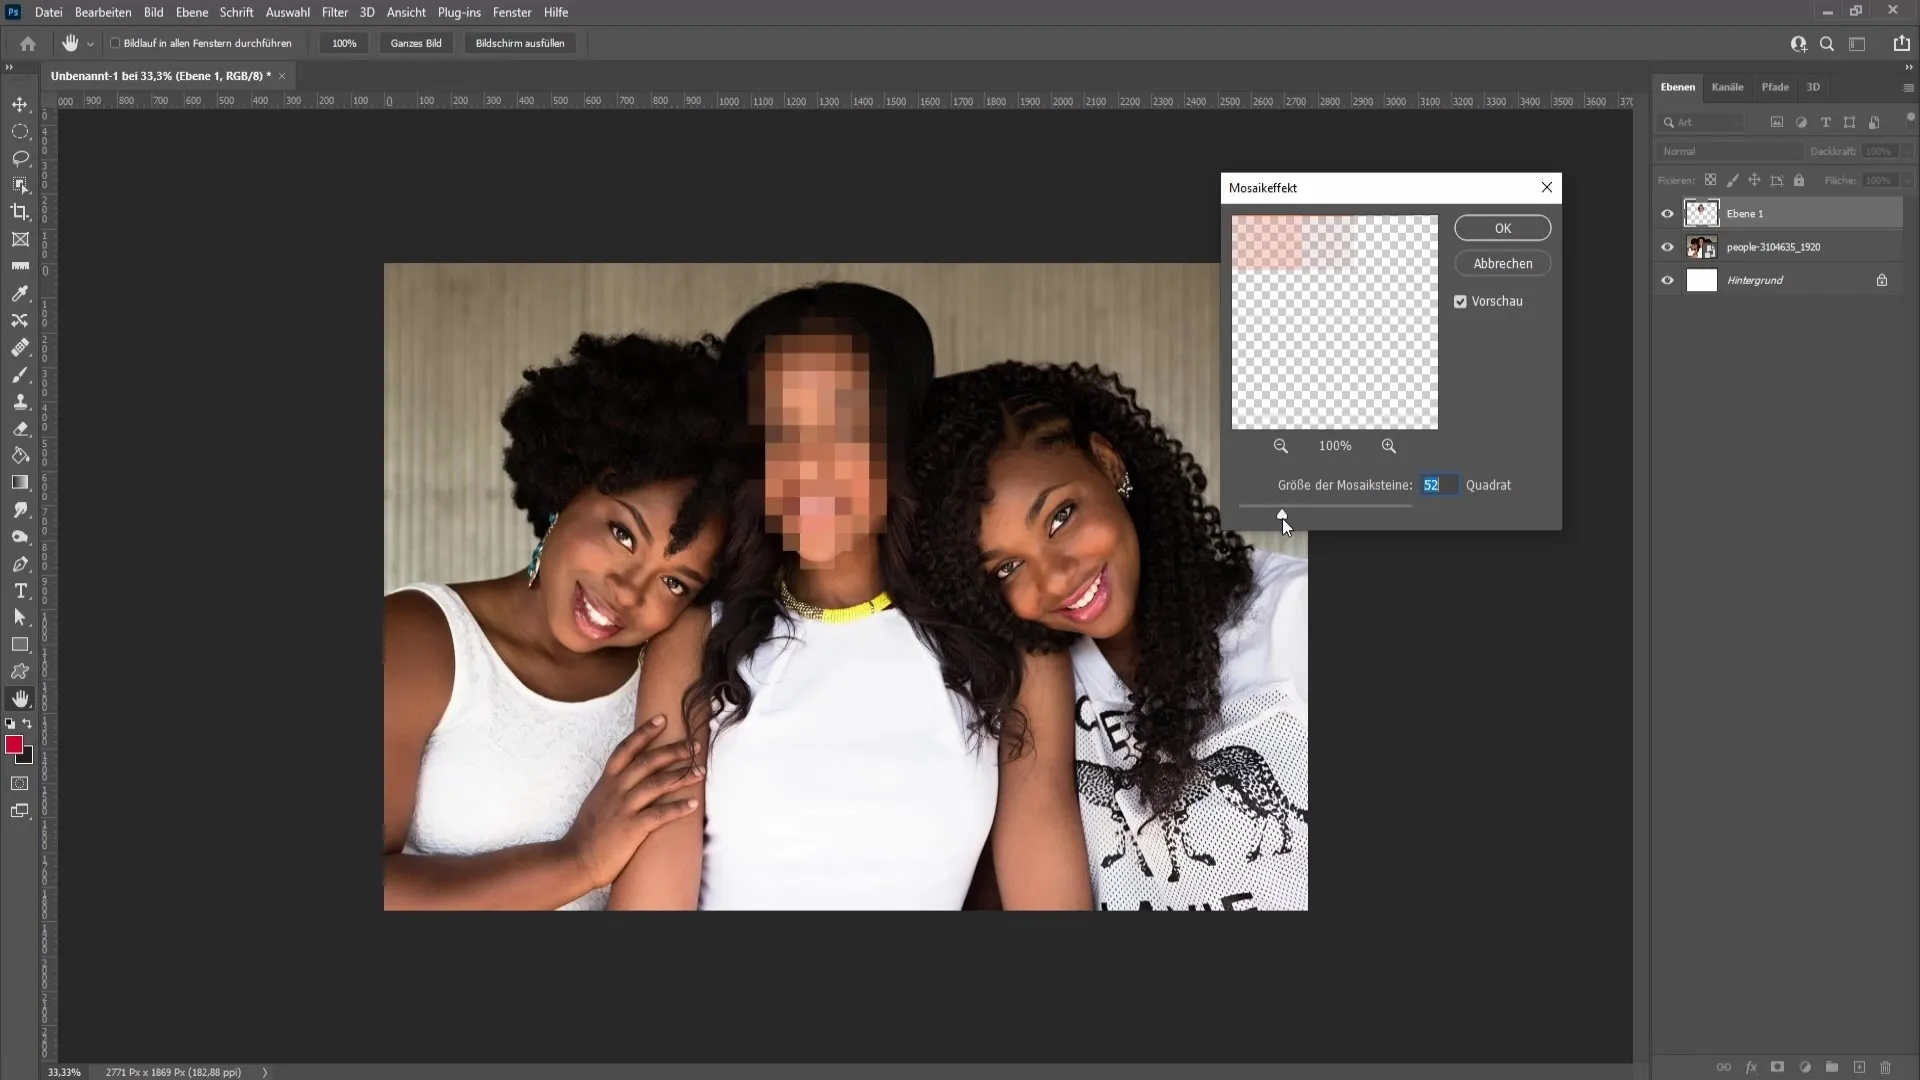This screenshot has height=1080, width=1920.
Task: Select the Crop tool
Action: point(20,211)
